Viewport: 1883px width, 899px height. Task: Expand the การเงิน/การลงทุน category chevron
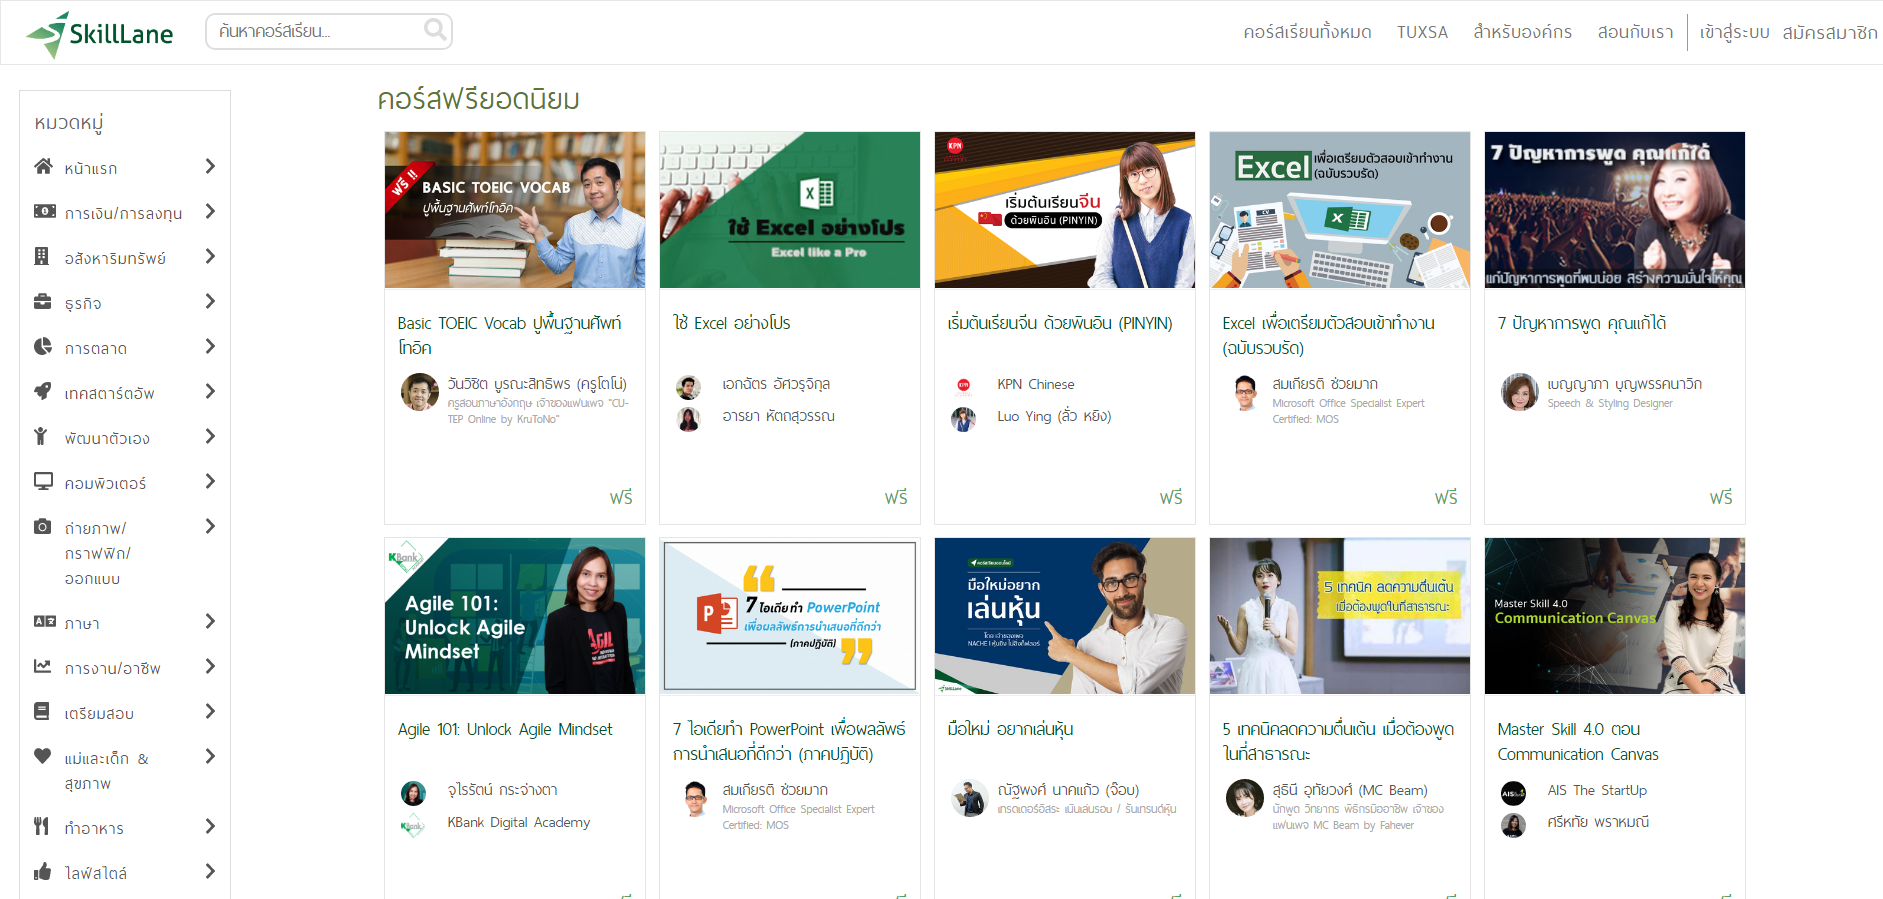point(210,211)
